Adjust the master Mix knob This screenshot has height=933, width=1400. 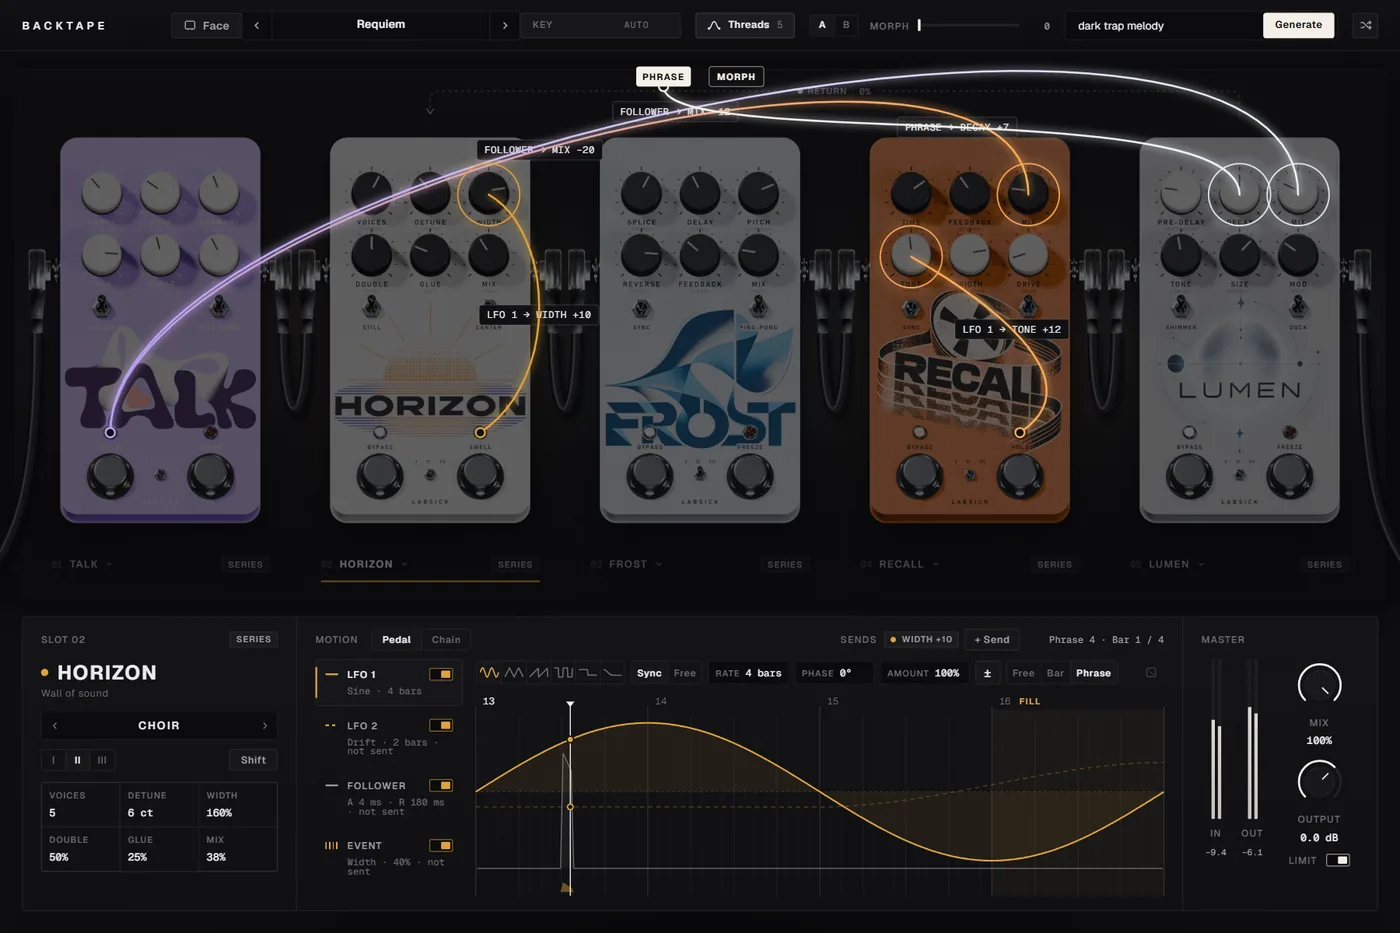point(1319,685)
